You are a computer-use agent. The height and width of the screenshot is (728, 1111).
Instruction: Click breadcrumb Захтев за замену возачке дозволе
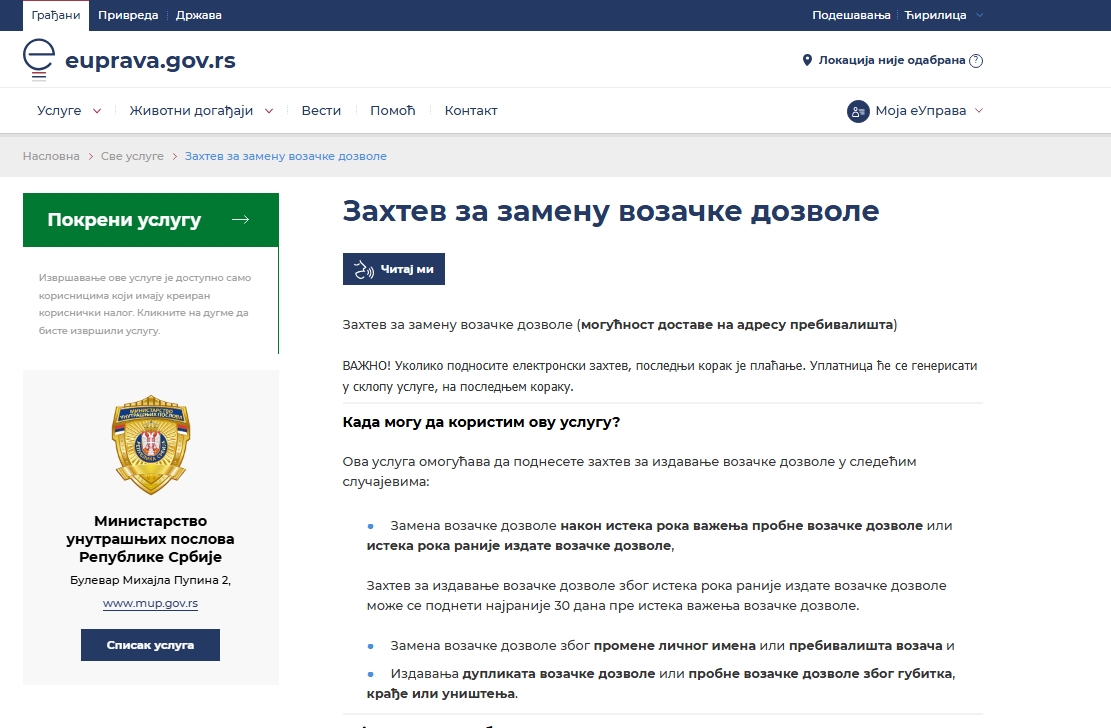(286, 156)
